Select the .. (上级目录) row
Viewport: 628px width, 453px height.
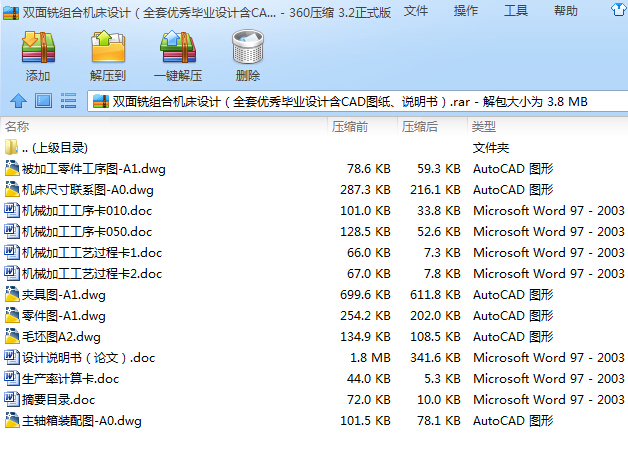click(x=314, y=147)
